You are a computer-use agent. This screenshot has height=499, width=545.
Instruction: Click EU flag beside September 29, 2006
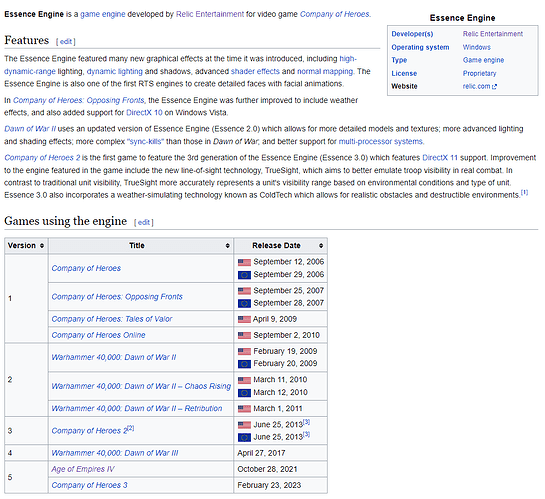click(244, 275)
